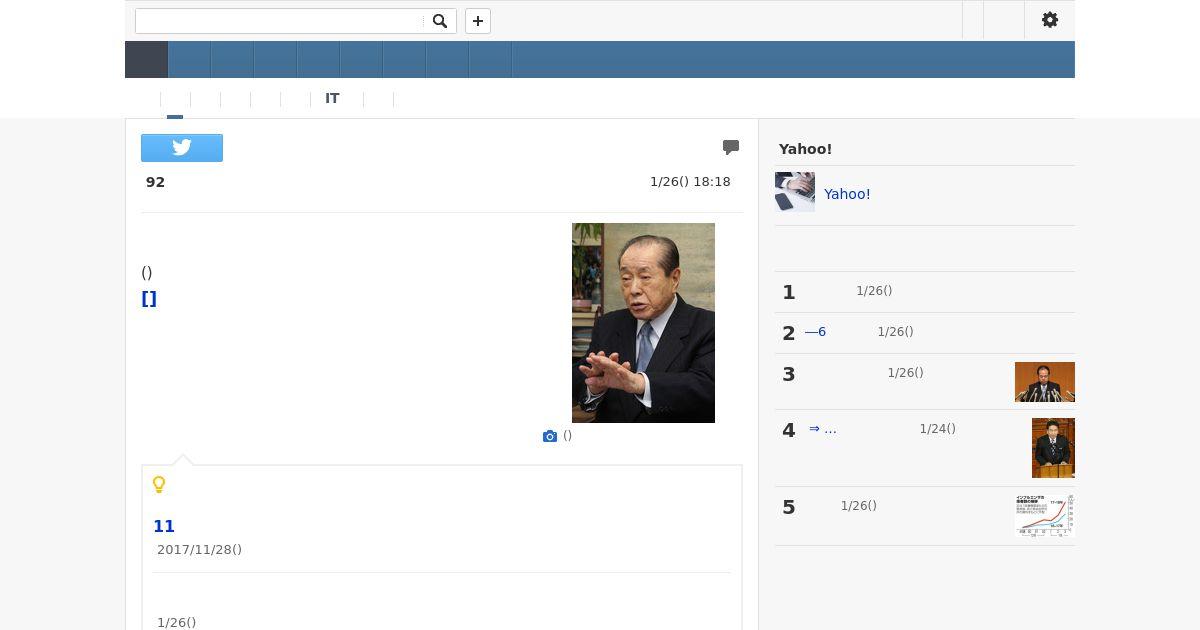Image resolution: width=1200 pixels, height=630 pixels.
Task: Click the camera icon under the photo
Action: point(550,436)
